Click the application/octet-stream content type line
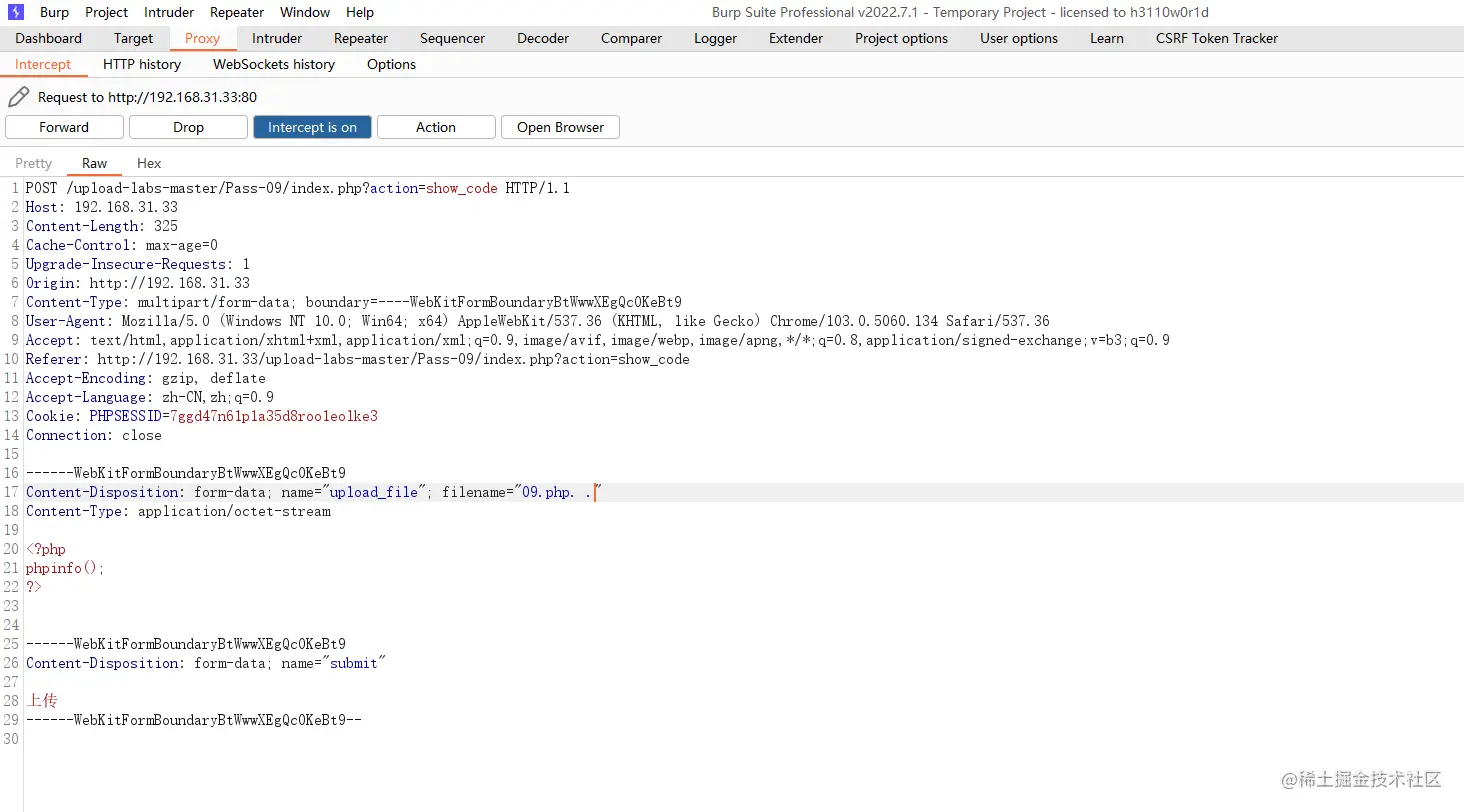 click(x=178, y=511)
